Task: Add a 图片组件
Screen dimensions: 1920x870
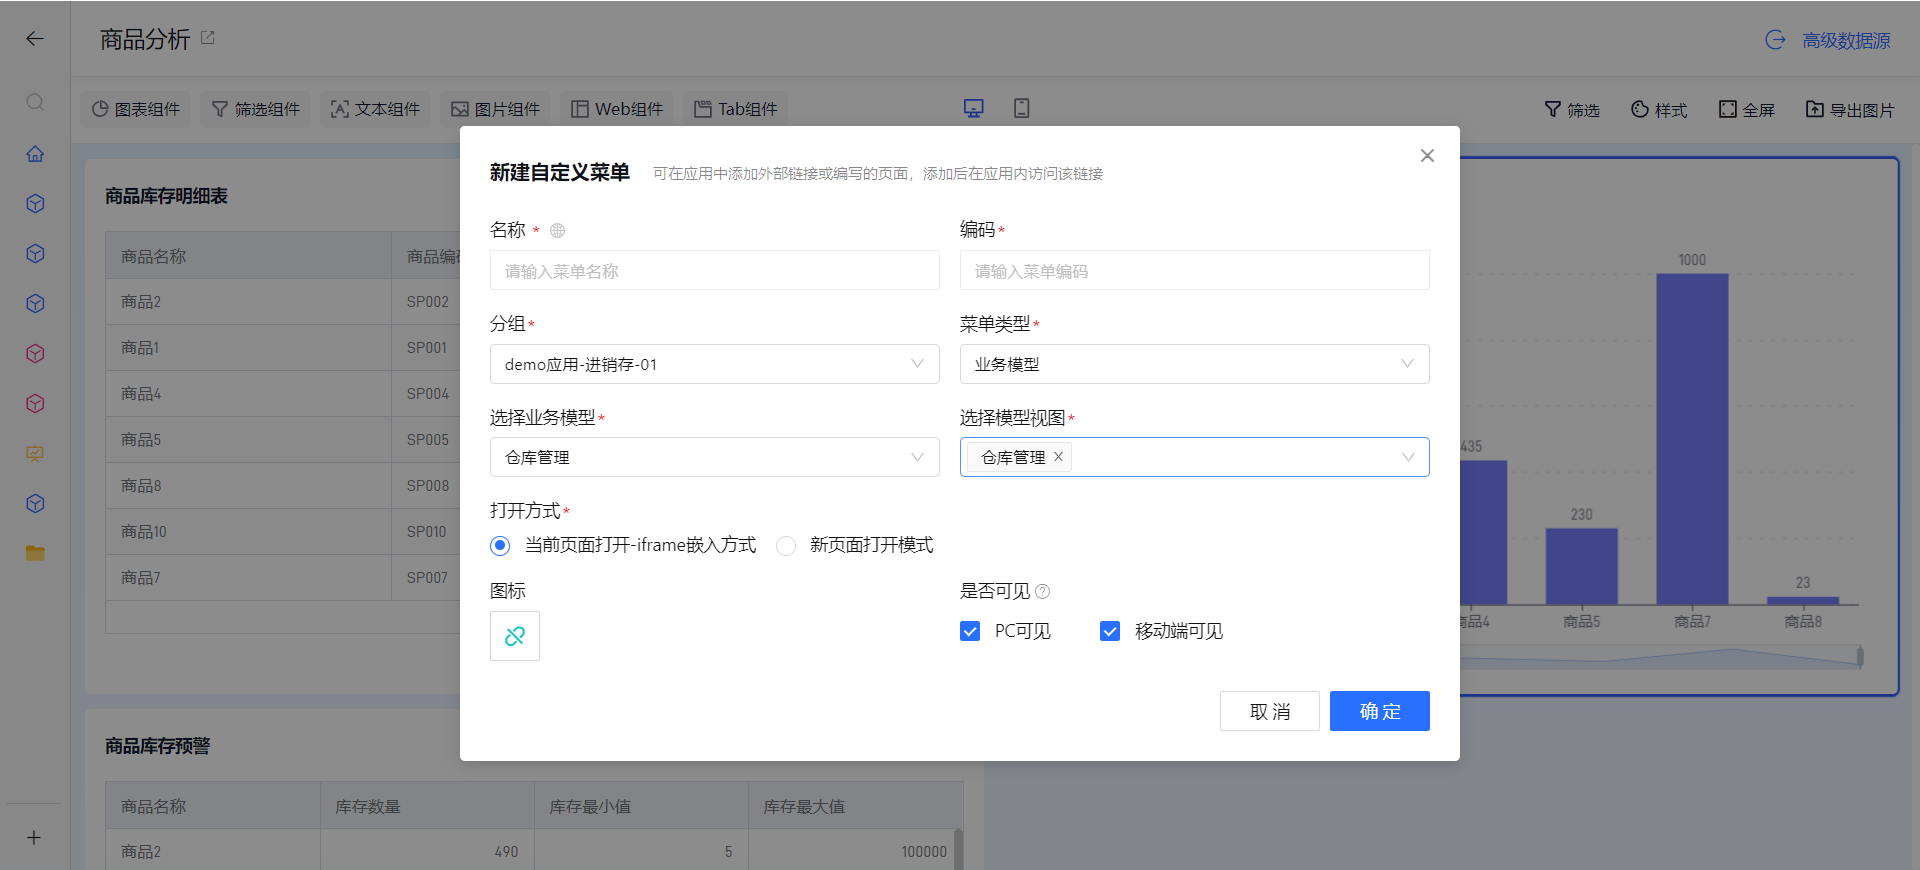Action: click(495, 109)
